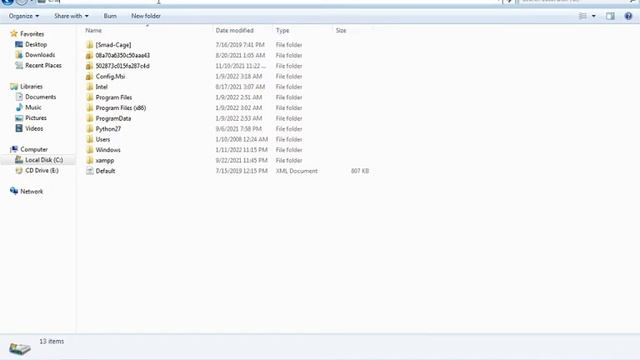
Task: Select the Default XML file icon
Action: click(x=90, y=171)
